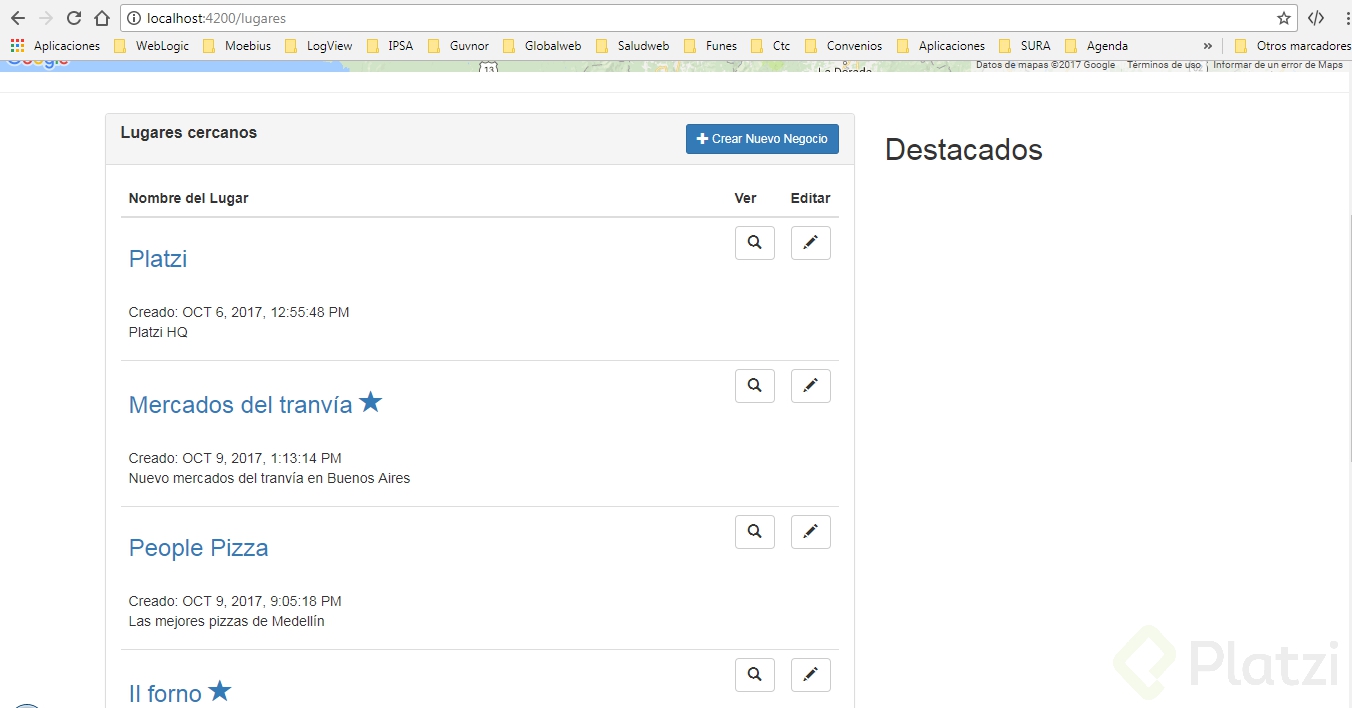This screenshot has height=708, width=1352.
Task: Bookmark page with the star icon
Action: [x=1283, y=18]
